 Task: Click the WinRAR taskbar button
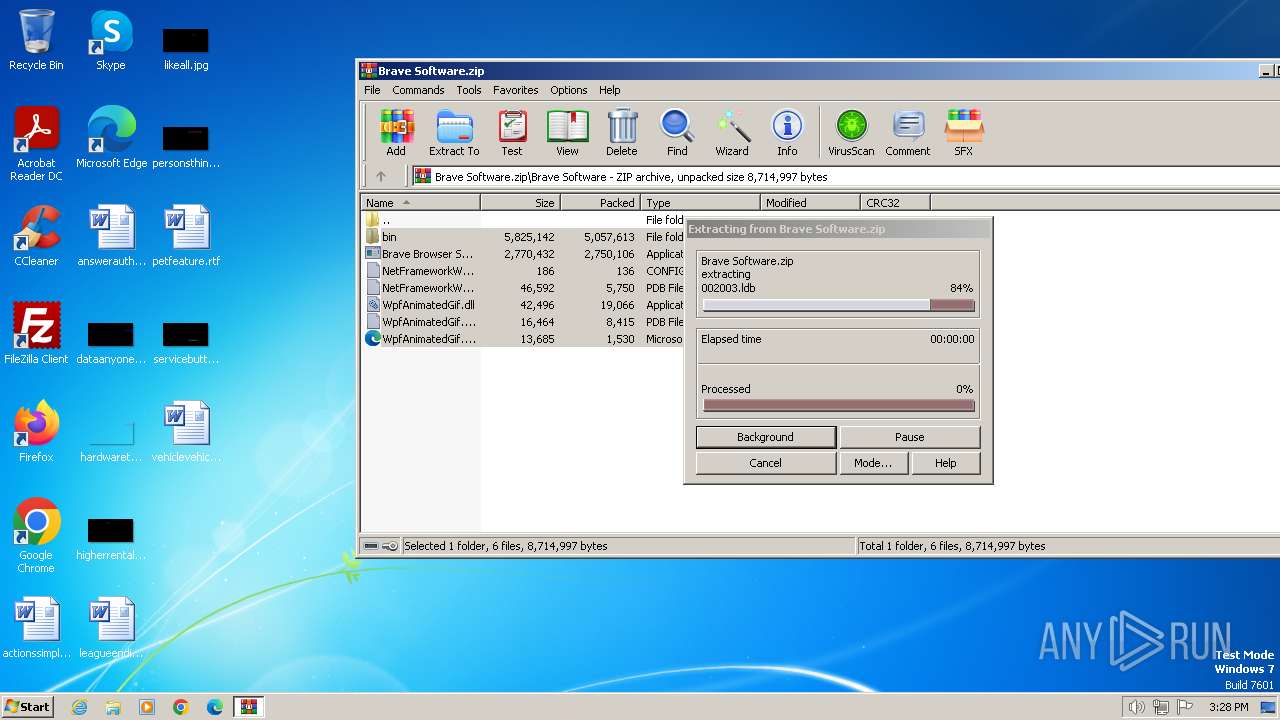(x=248, y=707)
